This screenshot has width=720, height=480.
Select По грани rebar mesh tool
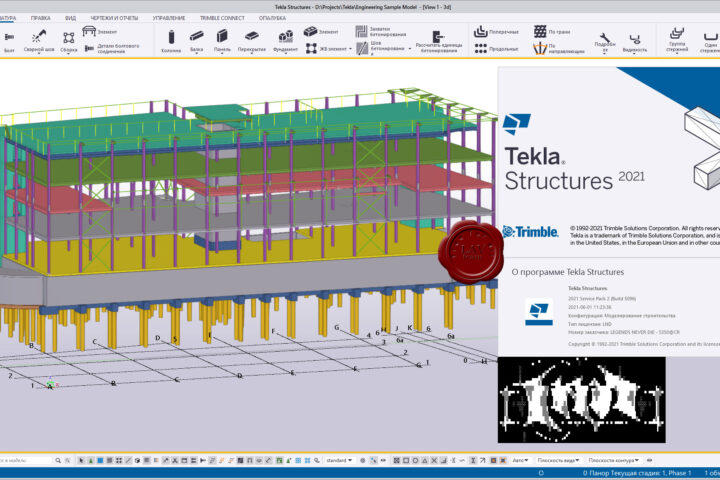click(x=552, y=31)
